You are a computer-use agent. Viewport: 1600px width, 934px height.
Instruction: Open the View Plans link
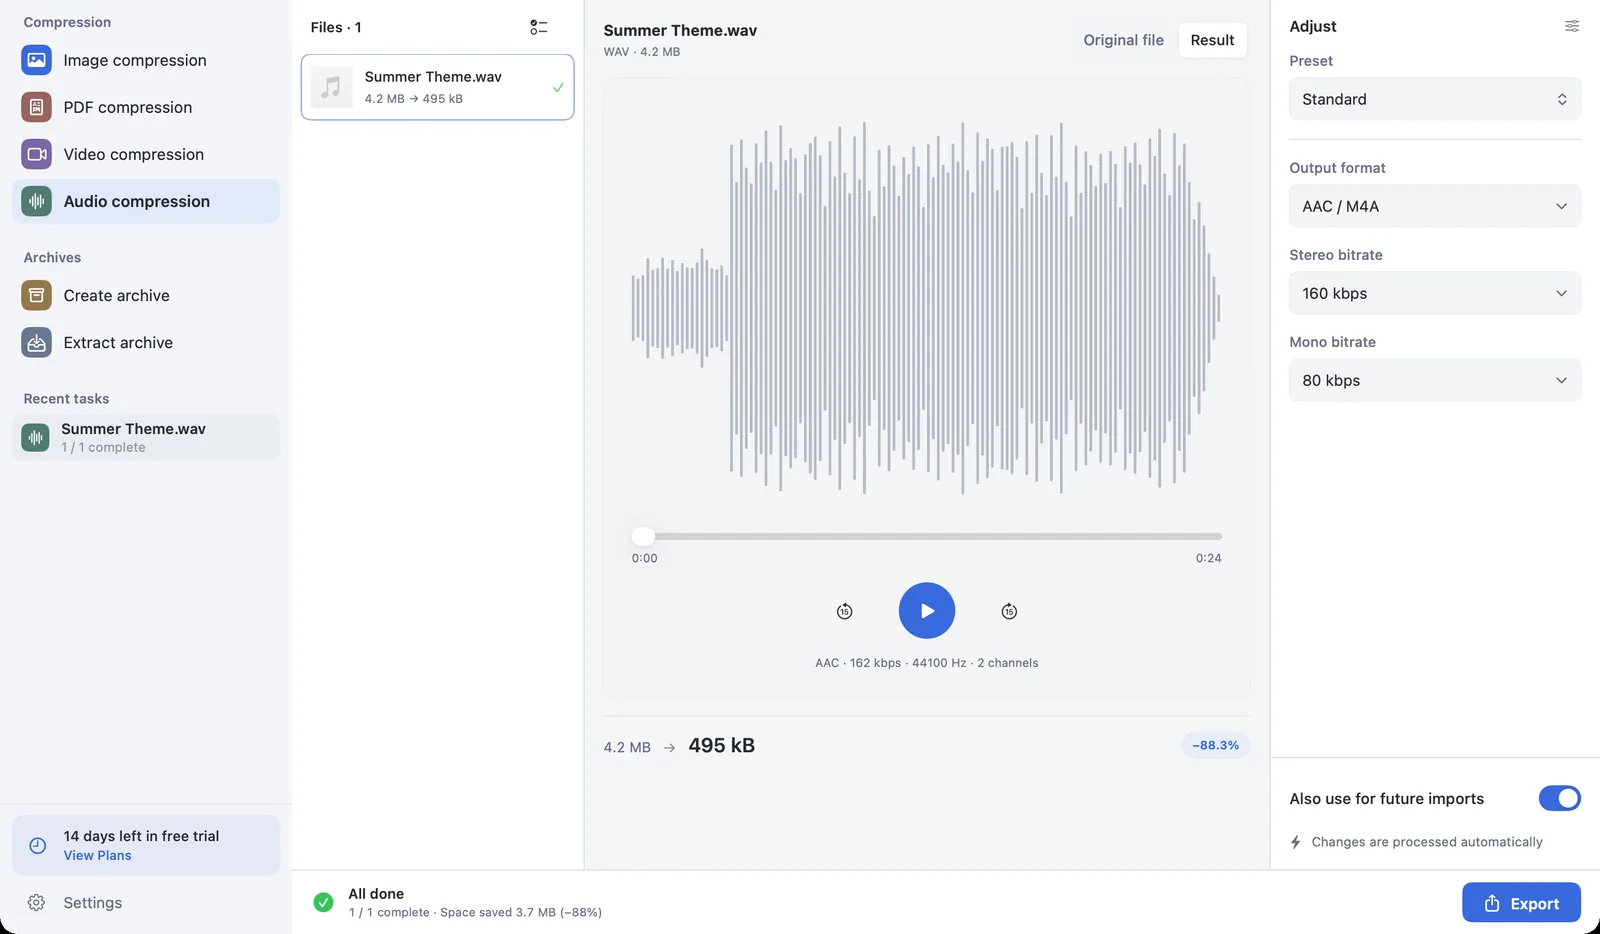97,855
